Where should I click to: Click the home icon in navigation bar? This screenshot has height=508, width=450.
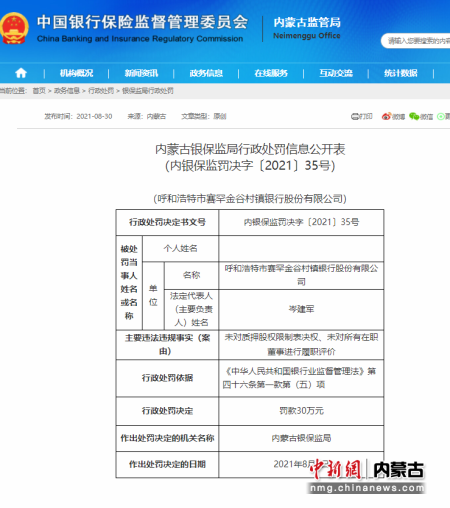(x=21, y=73)
